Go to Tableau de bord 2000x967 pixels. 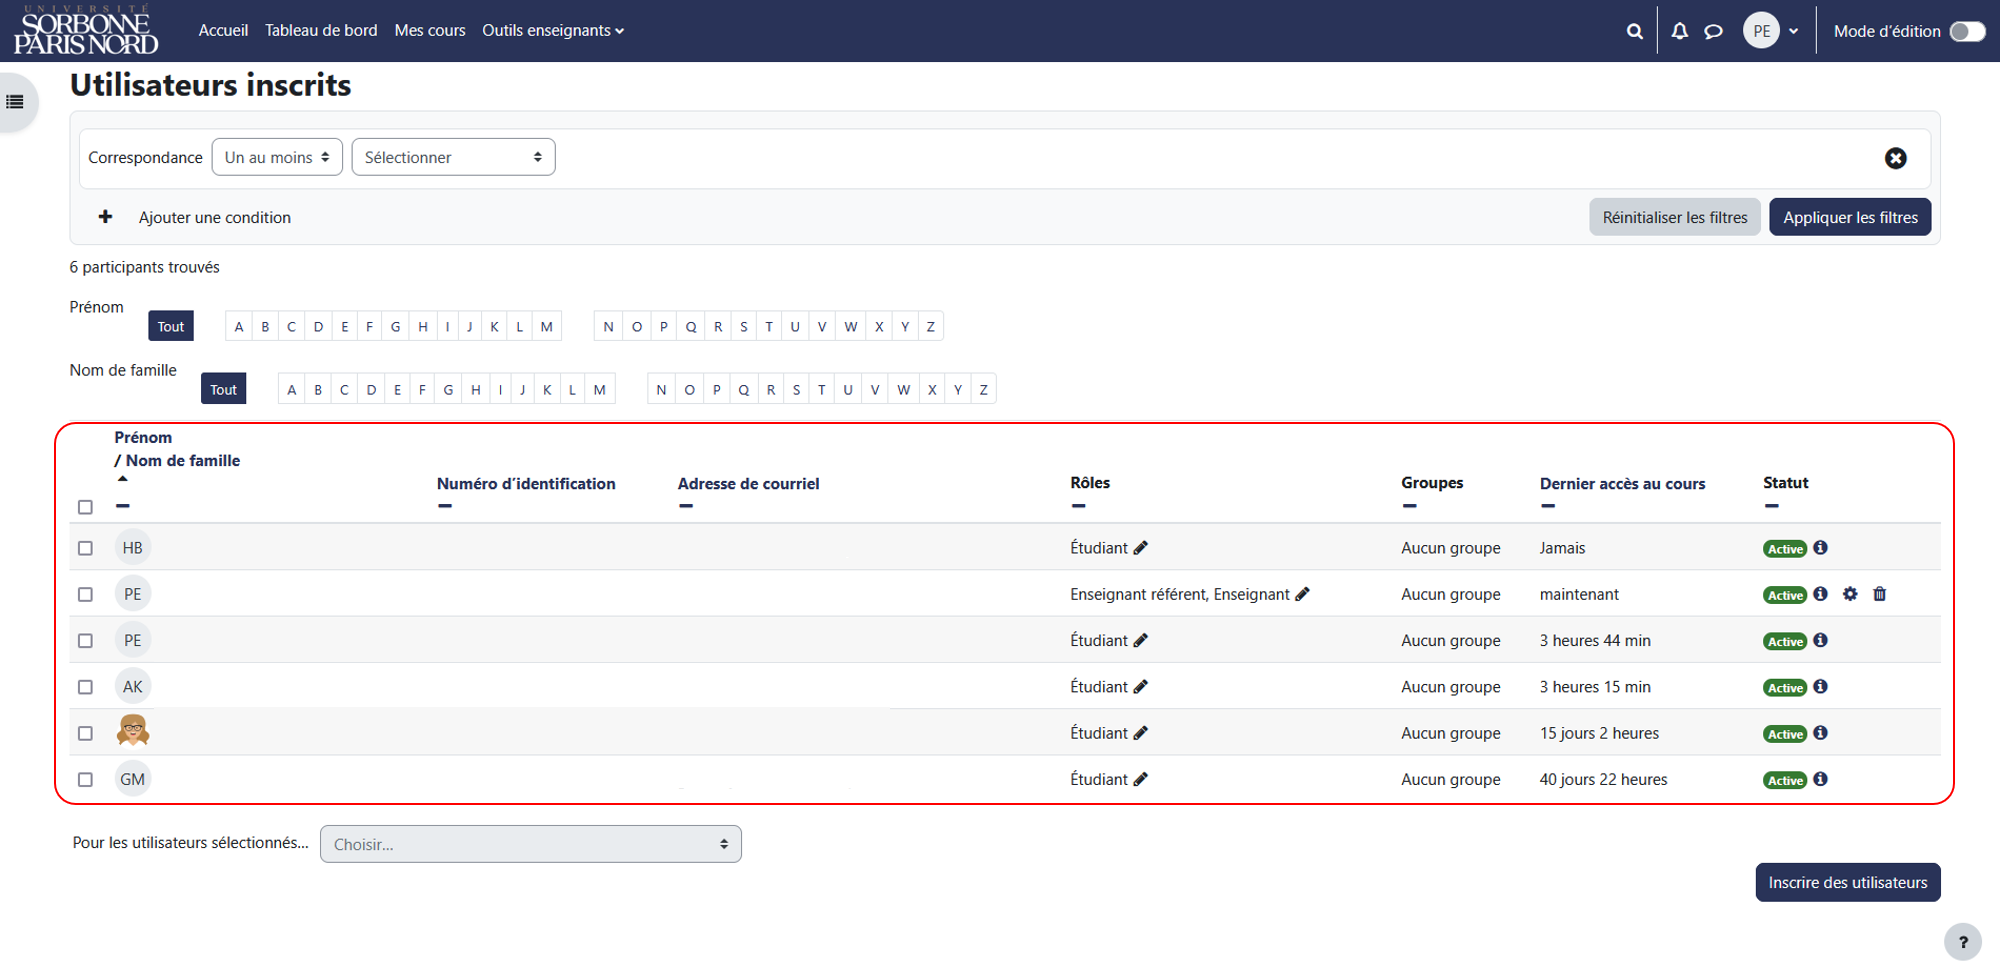[321, 31]
